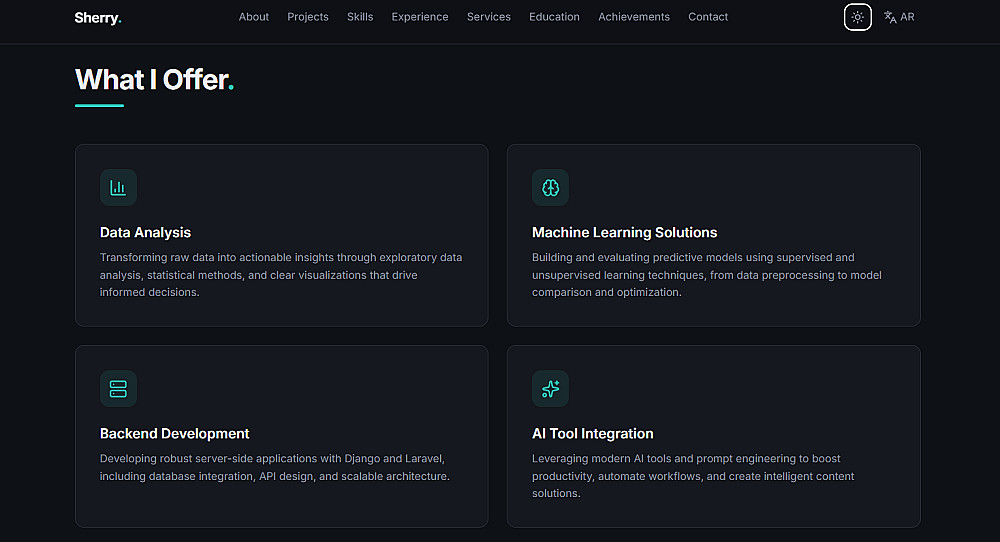This screenshot has height=542, width=1000.
Task: Click the Backend Development card title
Action: 174,433
